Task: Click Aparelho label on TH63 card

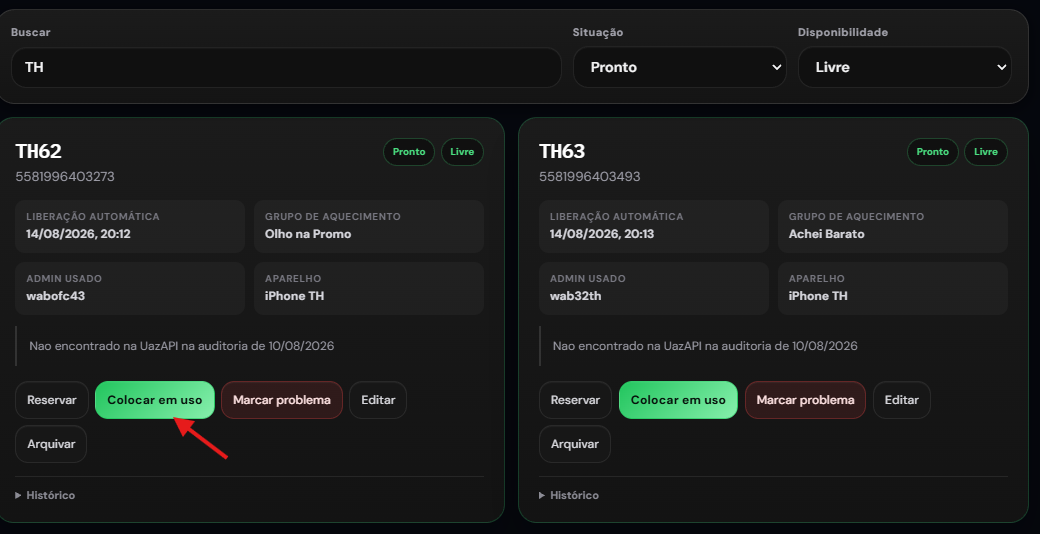Action: click(816, 279)
